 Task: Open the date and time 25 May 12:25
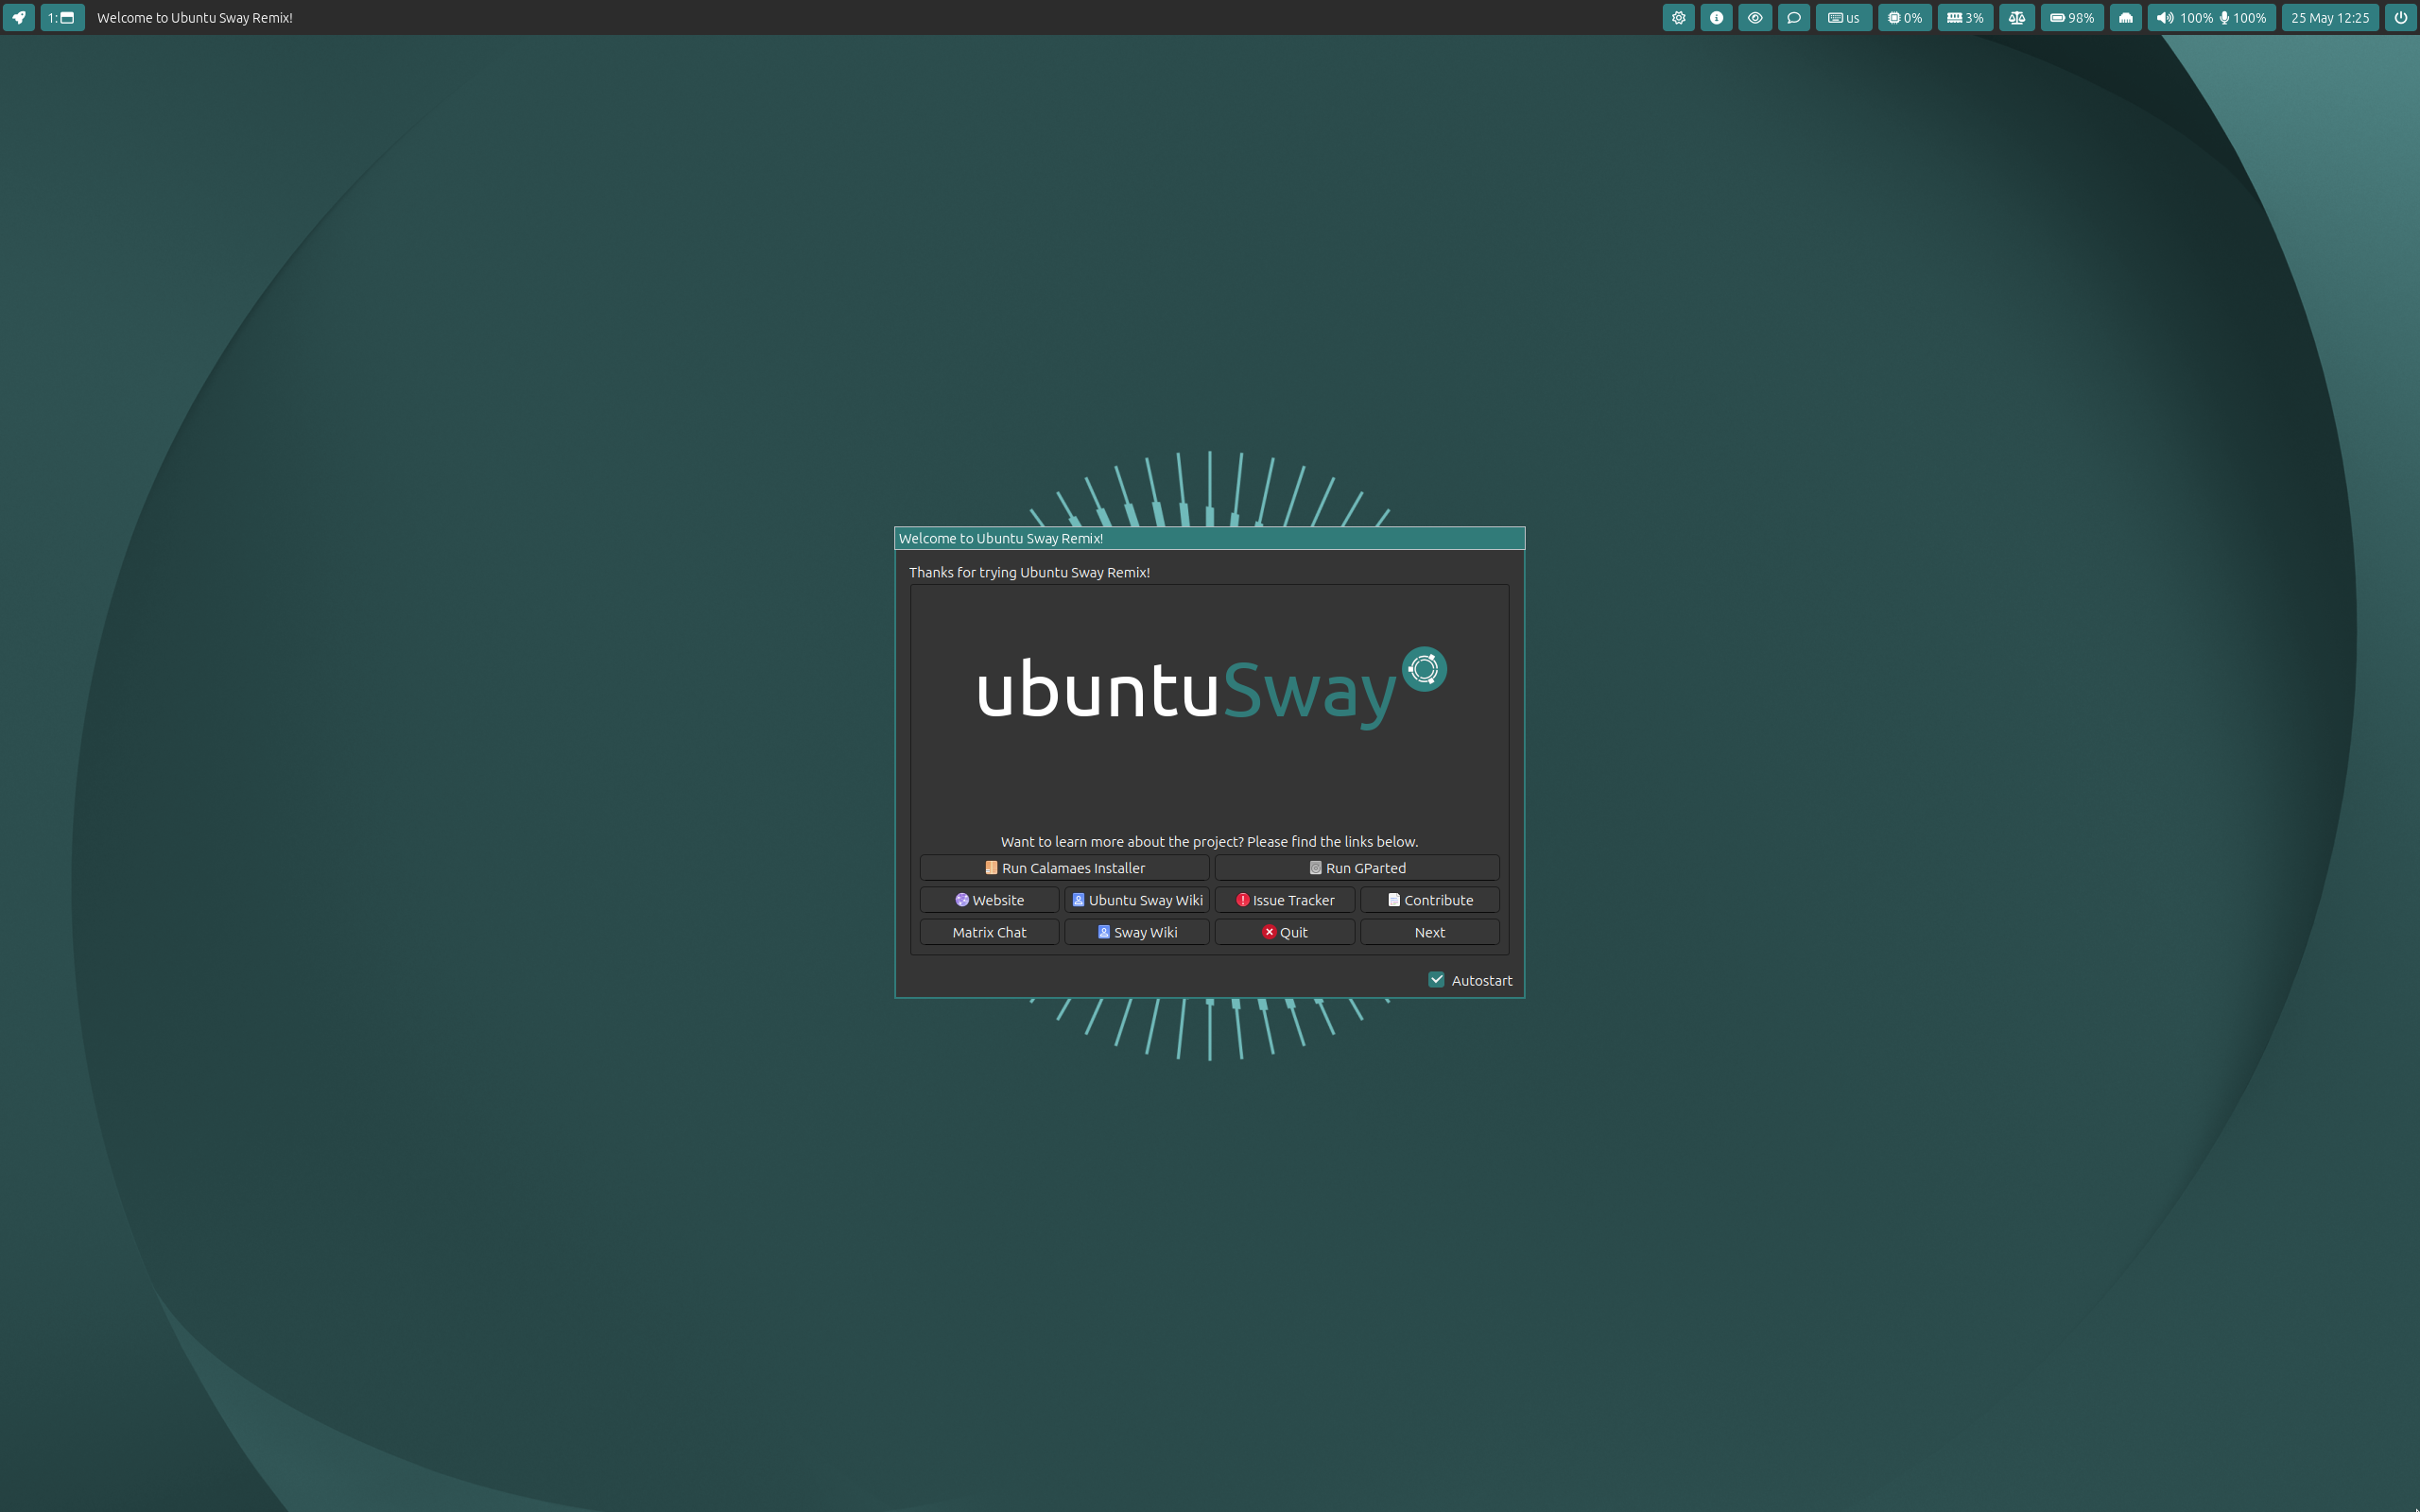[2329, 17]
